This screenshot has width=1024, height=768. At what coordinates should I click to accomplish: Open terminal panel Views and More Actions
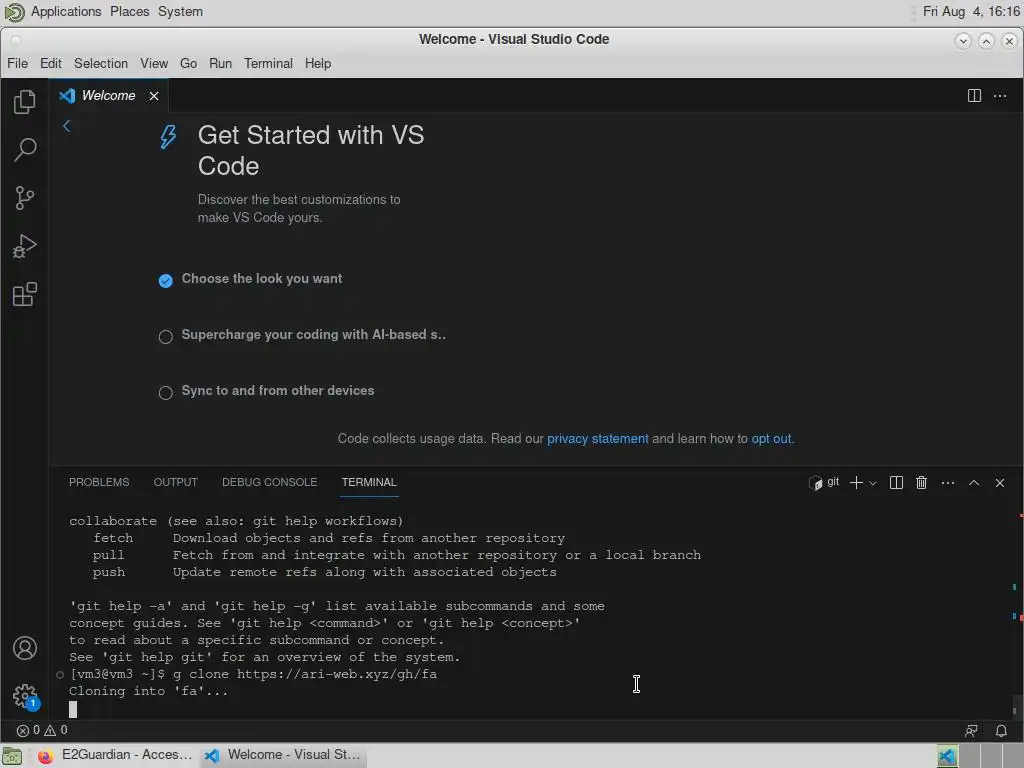point(948,483)
